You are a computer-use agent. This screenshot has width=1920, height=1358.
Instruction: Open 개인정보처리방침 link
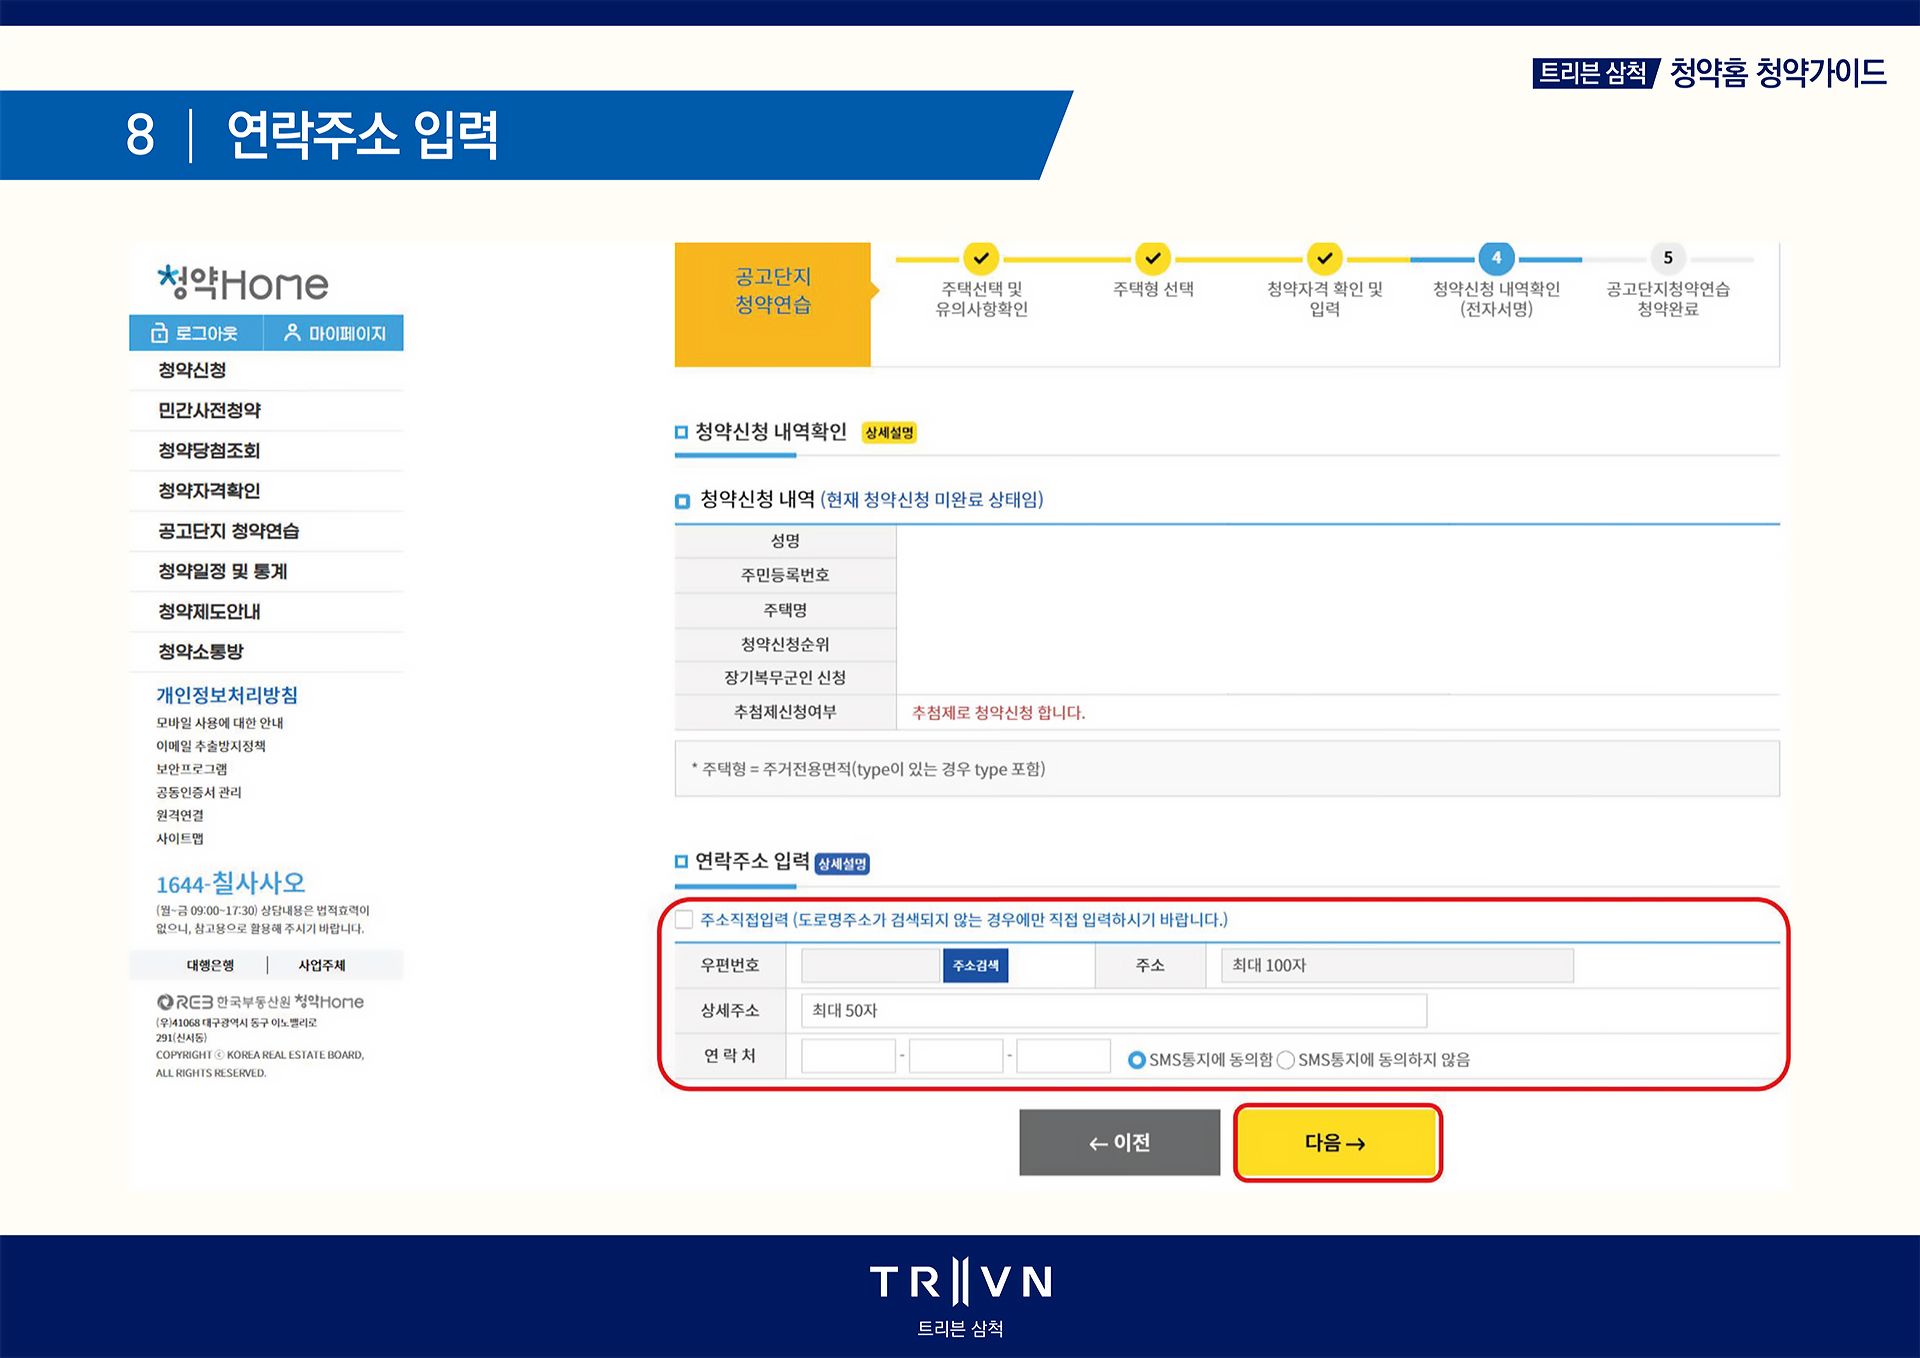click(x=227, y=695)
